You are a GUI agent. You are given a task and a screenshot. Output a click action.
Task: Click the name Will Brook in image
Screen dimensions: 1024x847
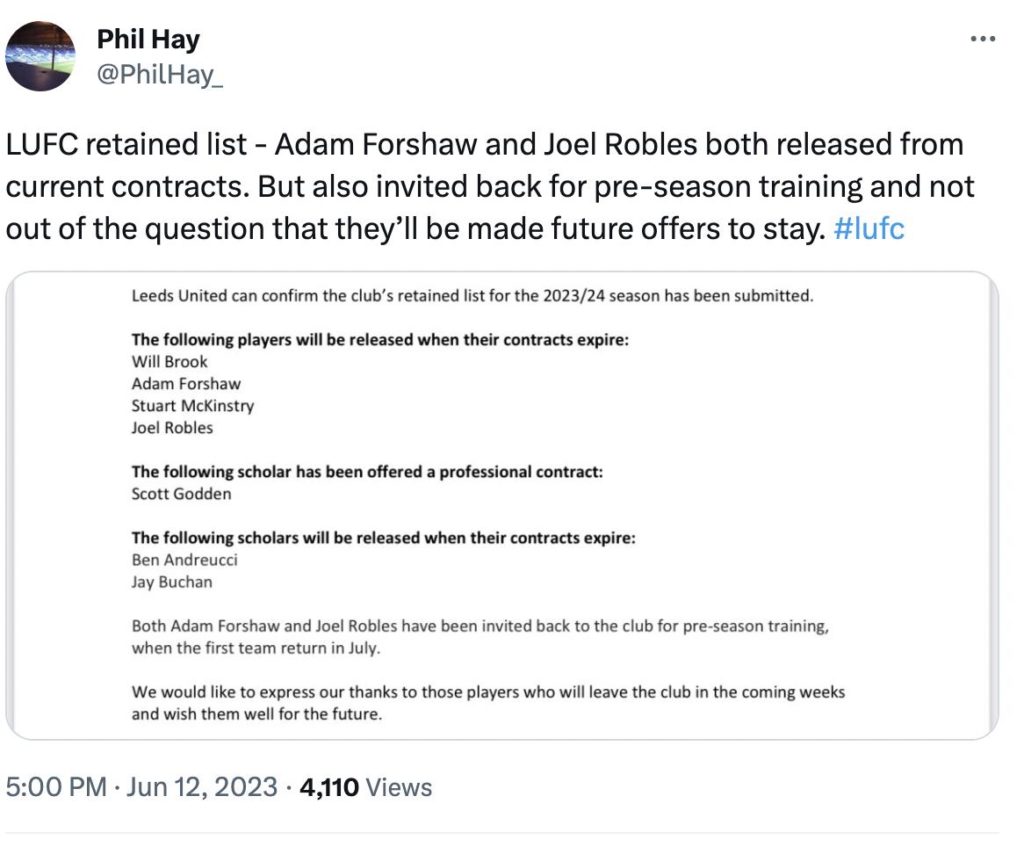(169, 362)
